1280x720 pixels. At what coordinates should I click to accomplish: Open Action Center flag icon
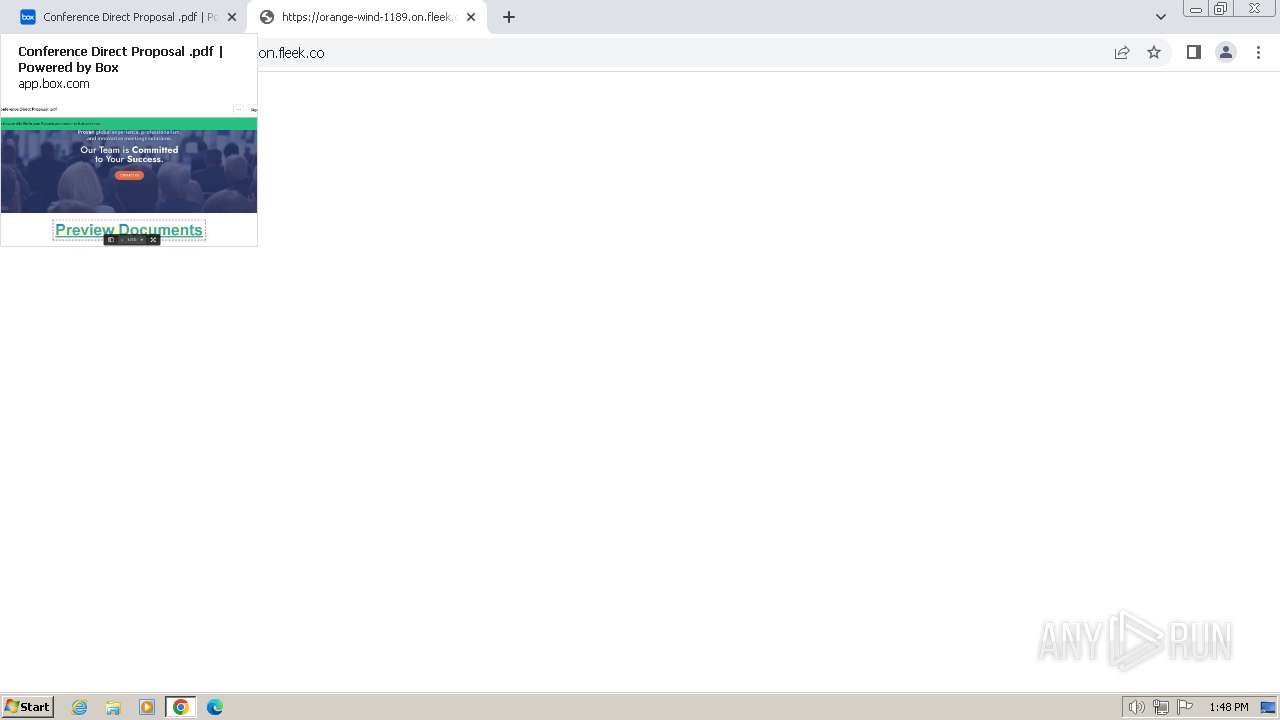pyautogui.click(x=1185, y=707)
